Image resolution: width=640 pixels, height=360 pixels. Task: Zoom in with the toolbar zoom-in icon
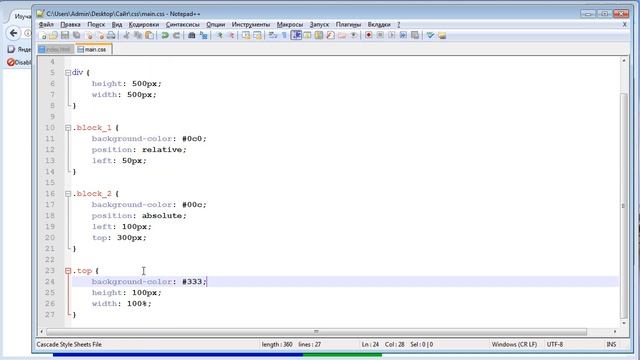220,36
